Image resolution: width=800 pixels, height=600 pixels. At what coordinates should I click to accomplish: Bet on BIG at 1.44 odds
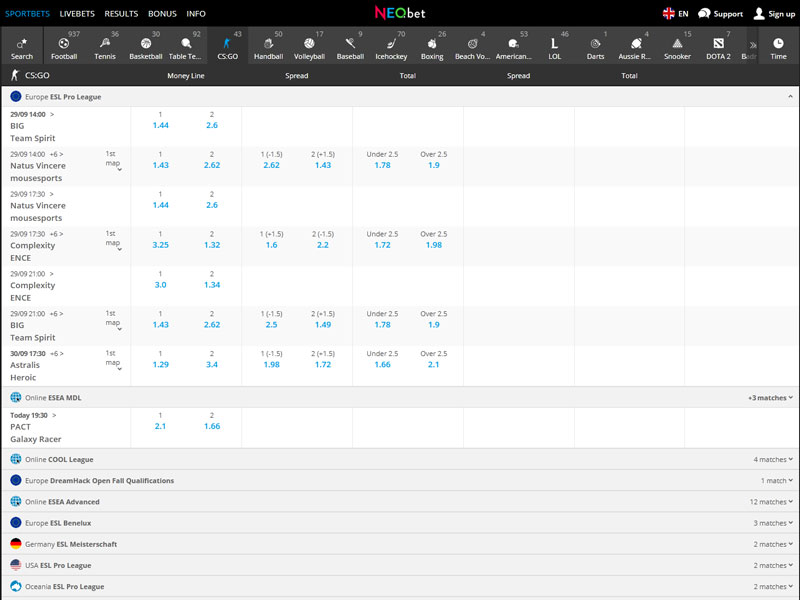click(x=160, y=126)
